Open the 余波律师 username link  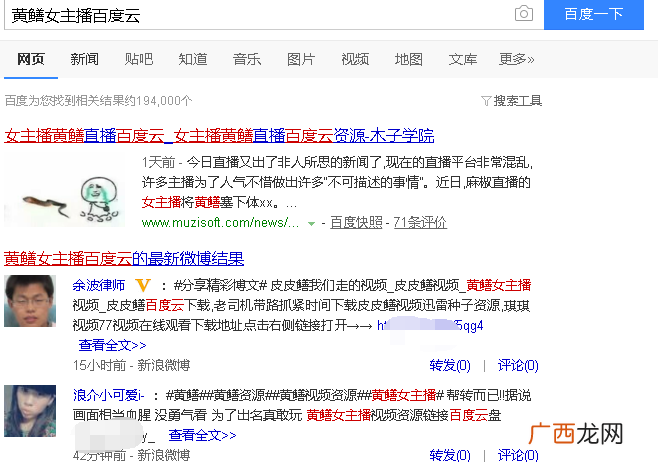99,285
